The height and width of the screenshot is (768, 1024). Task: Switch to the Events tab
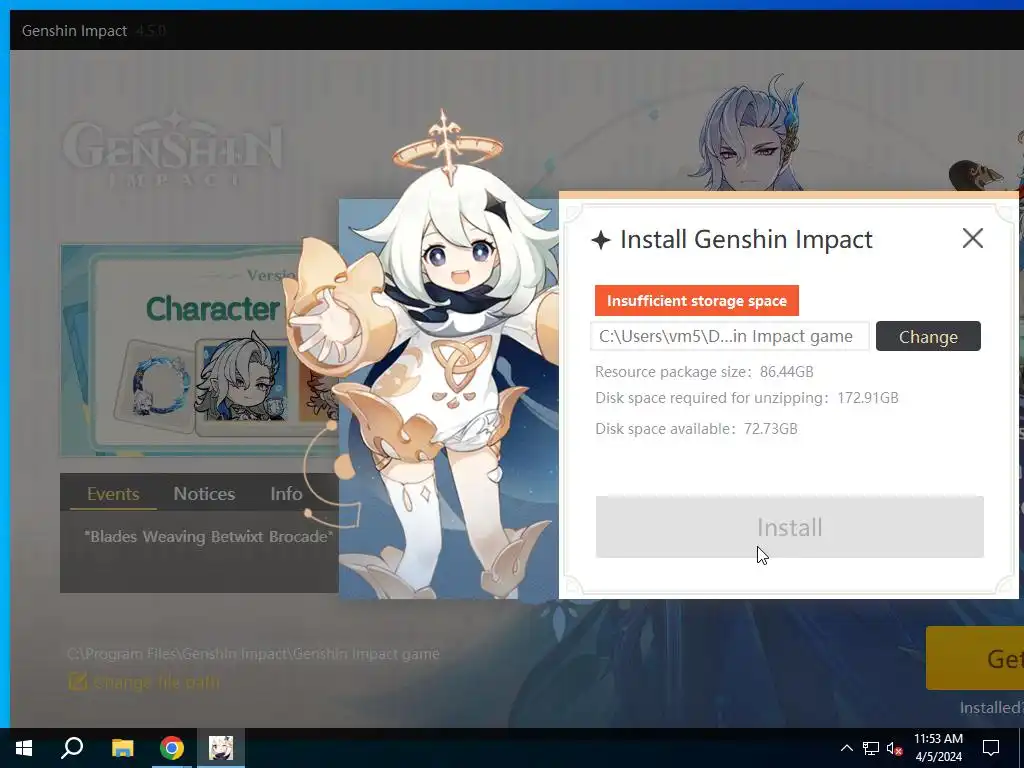click(113, 494)
